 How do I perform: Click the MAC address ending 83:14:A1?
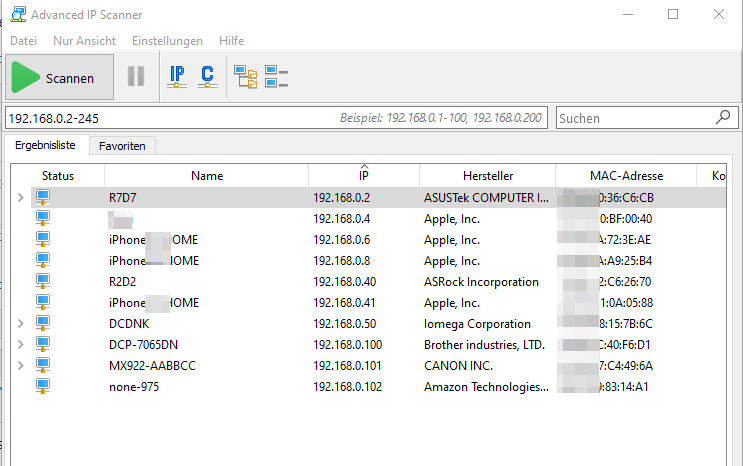tap(604, 387)
